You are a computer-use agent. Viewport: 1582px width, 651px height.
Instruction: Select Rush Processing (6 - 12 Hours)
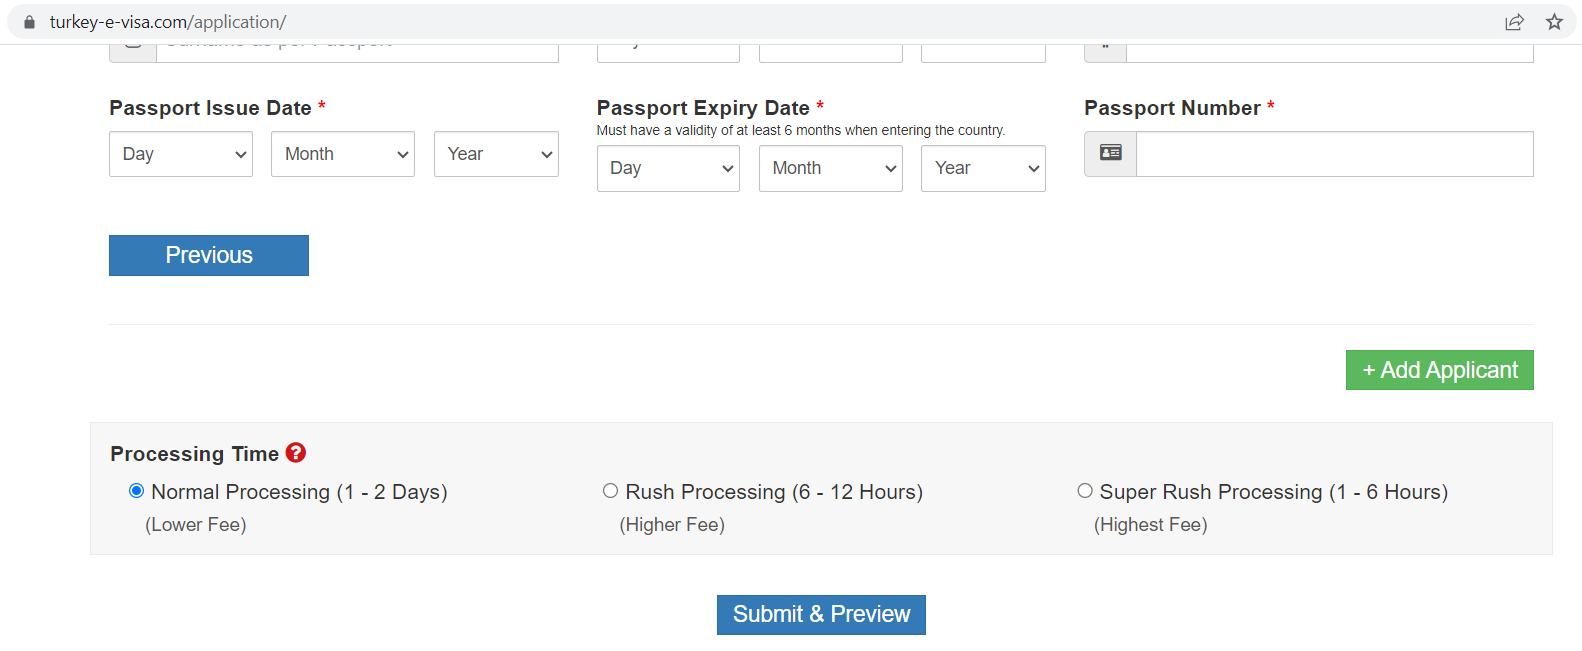tap(610, 491)
